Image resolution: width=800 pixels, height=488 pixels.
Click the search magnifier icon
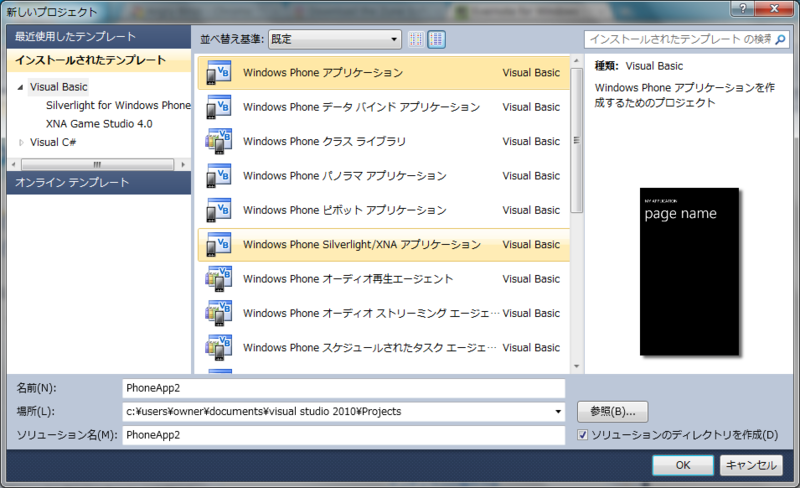(780, 39)
